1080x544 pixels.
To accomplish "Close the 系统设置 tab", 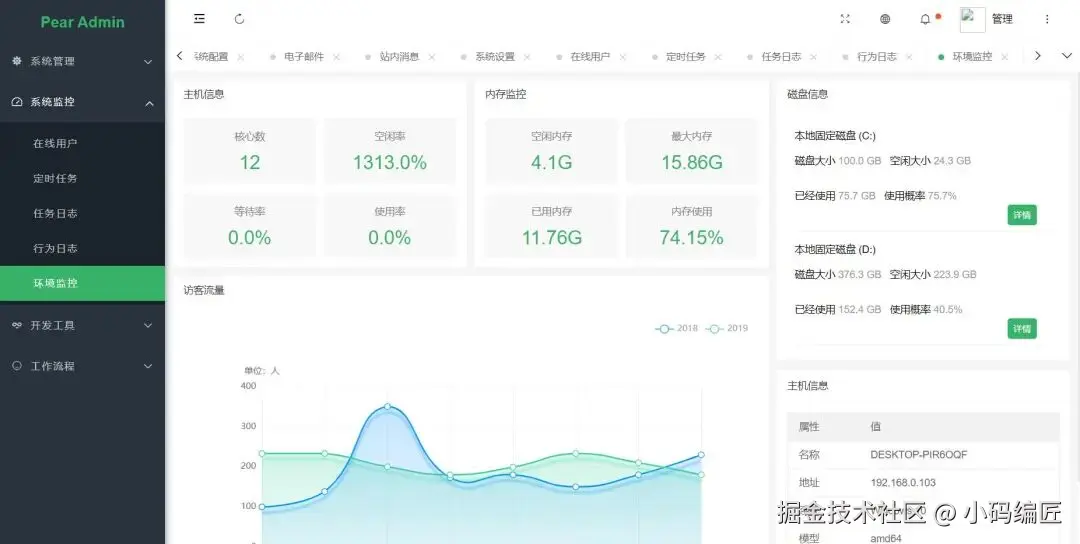I will (527, 57).
